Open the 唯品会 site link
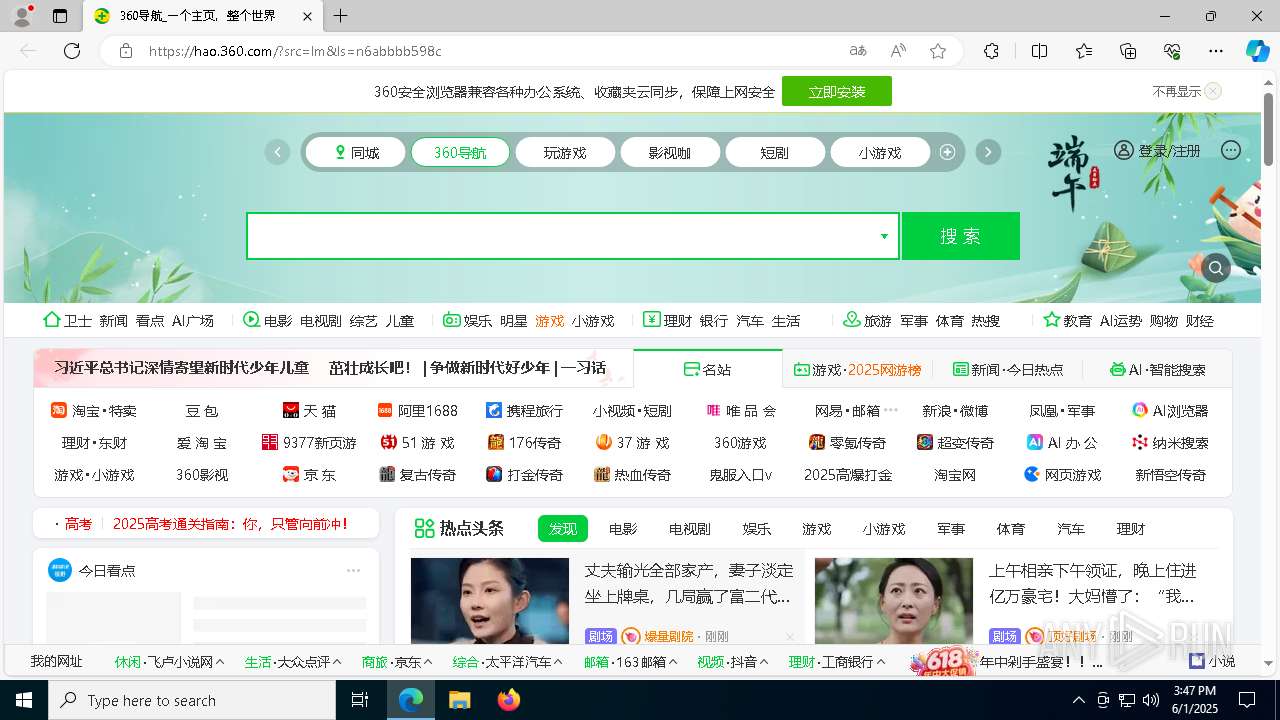Image resolution: width=1280 pixels, height=720 pixels. tap(741, 410)
